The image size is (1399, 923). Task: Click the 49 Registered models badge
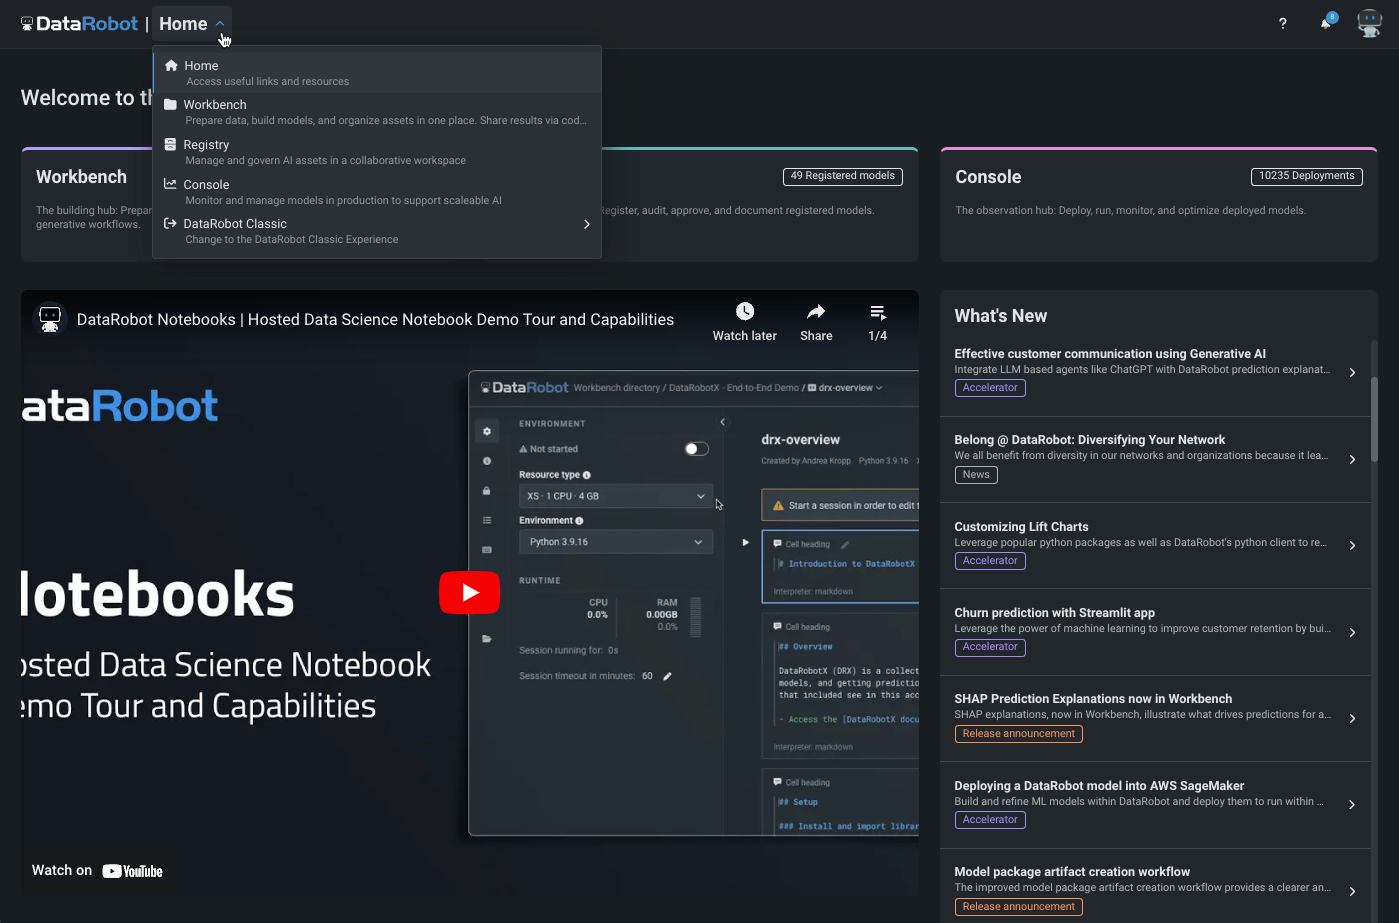842,176
